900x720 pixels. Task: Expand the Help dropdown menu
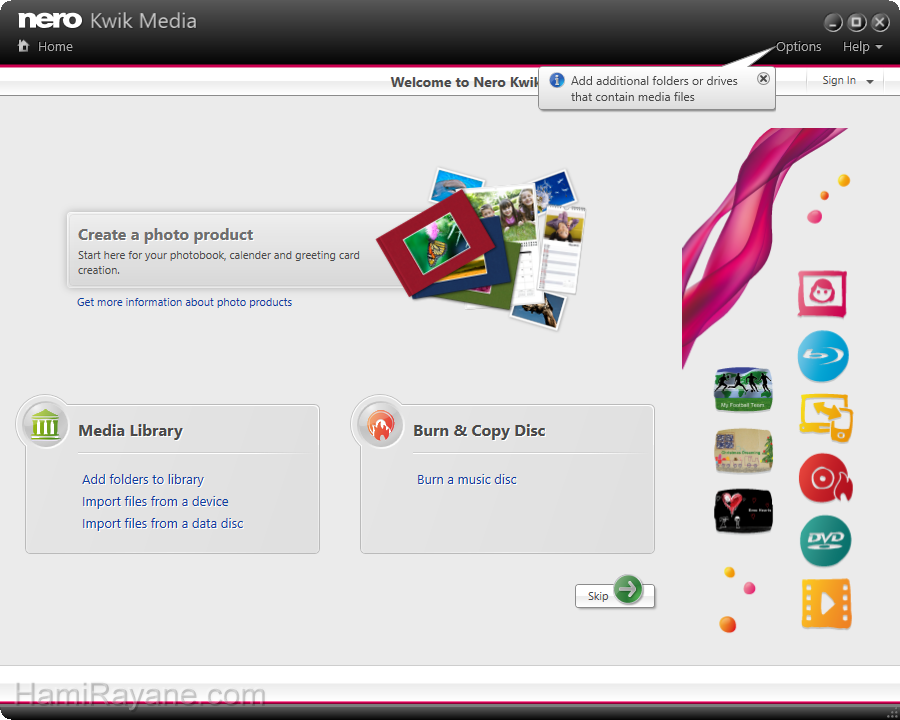[x=862, y=47]
